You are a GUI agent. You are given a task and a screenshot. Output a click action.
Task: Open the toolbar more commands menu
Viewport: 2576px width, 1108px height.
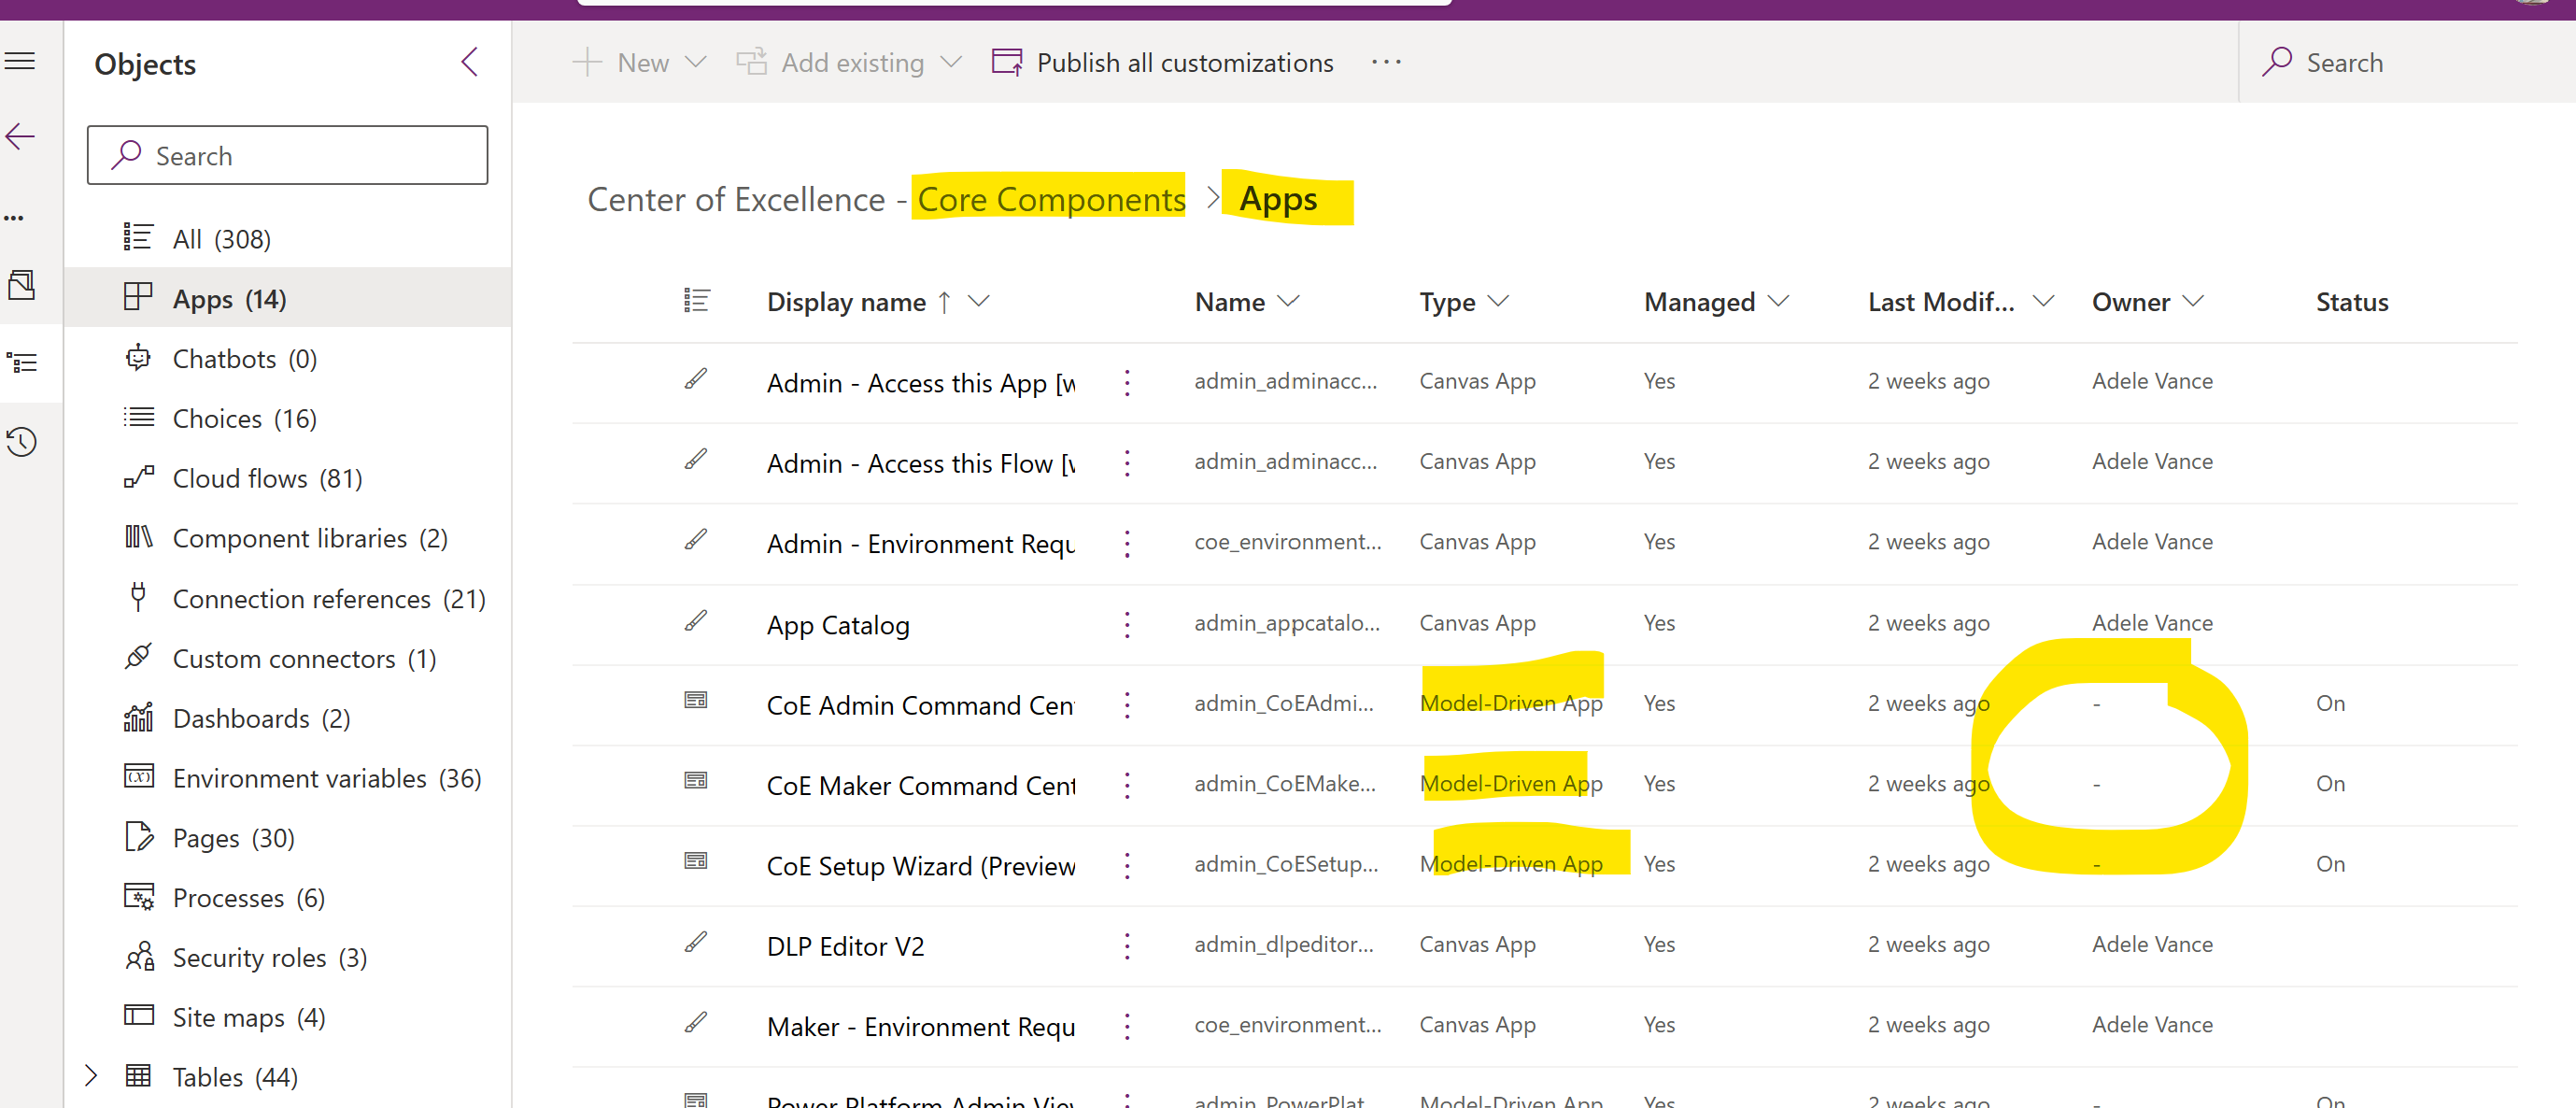1386,62
